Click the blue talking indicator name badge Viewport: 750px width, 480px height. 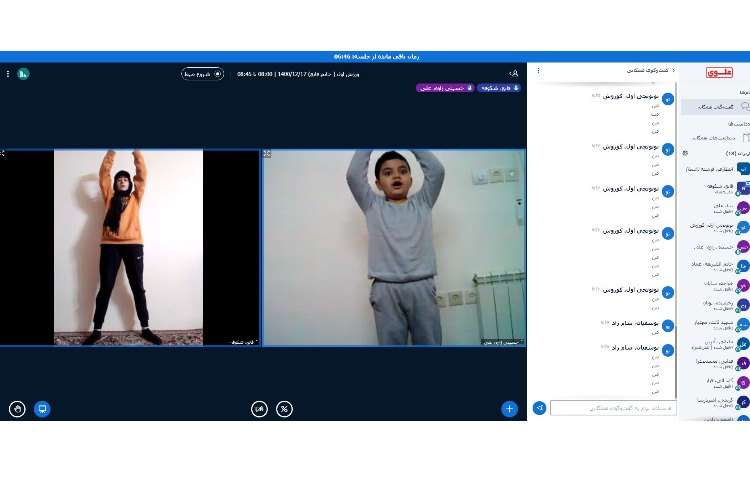coord(496,88)
